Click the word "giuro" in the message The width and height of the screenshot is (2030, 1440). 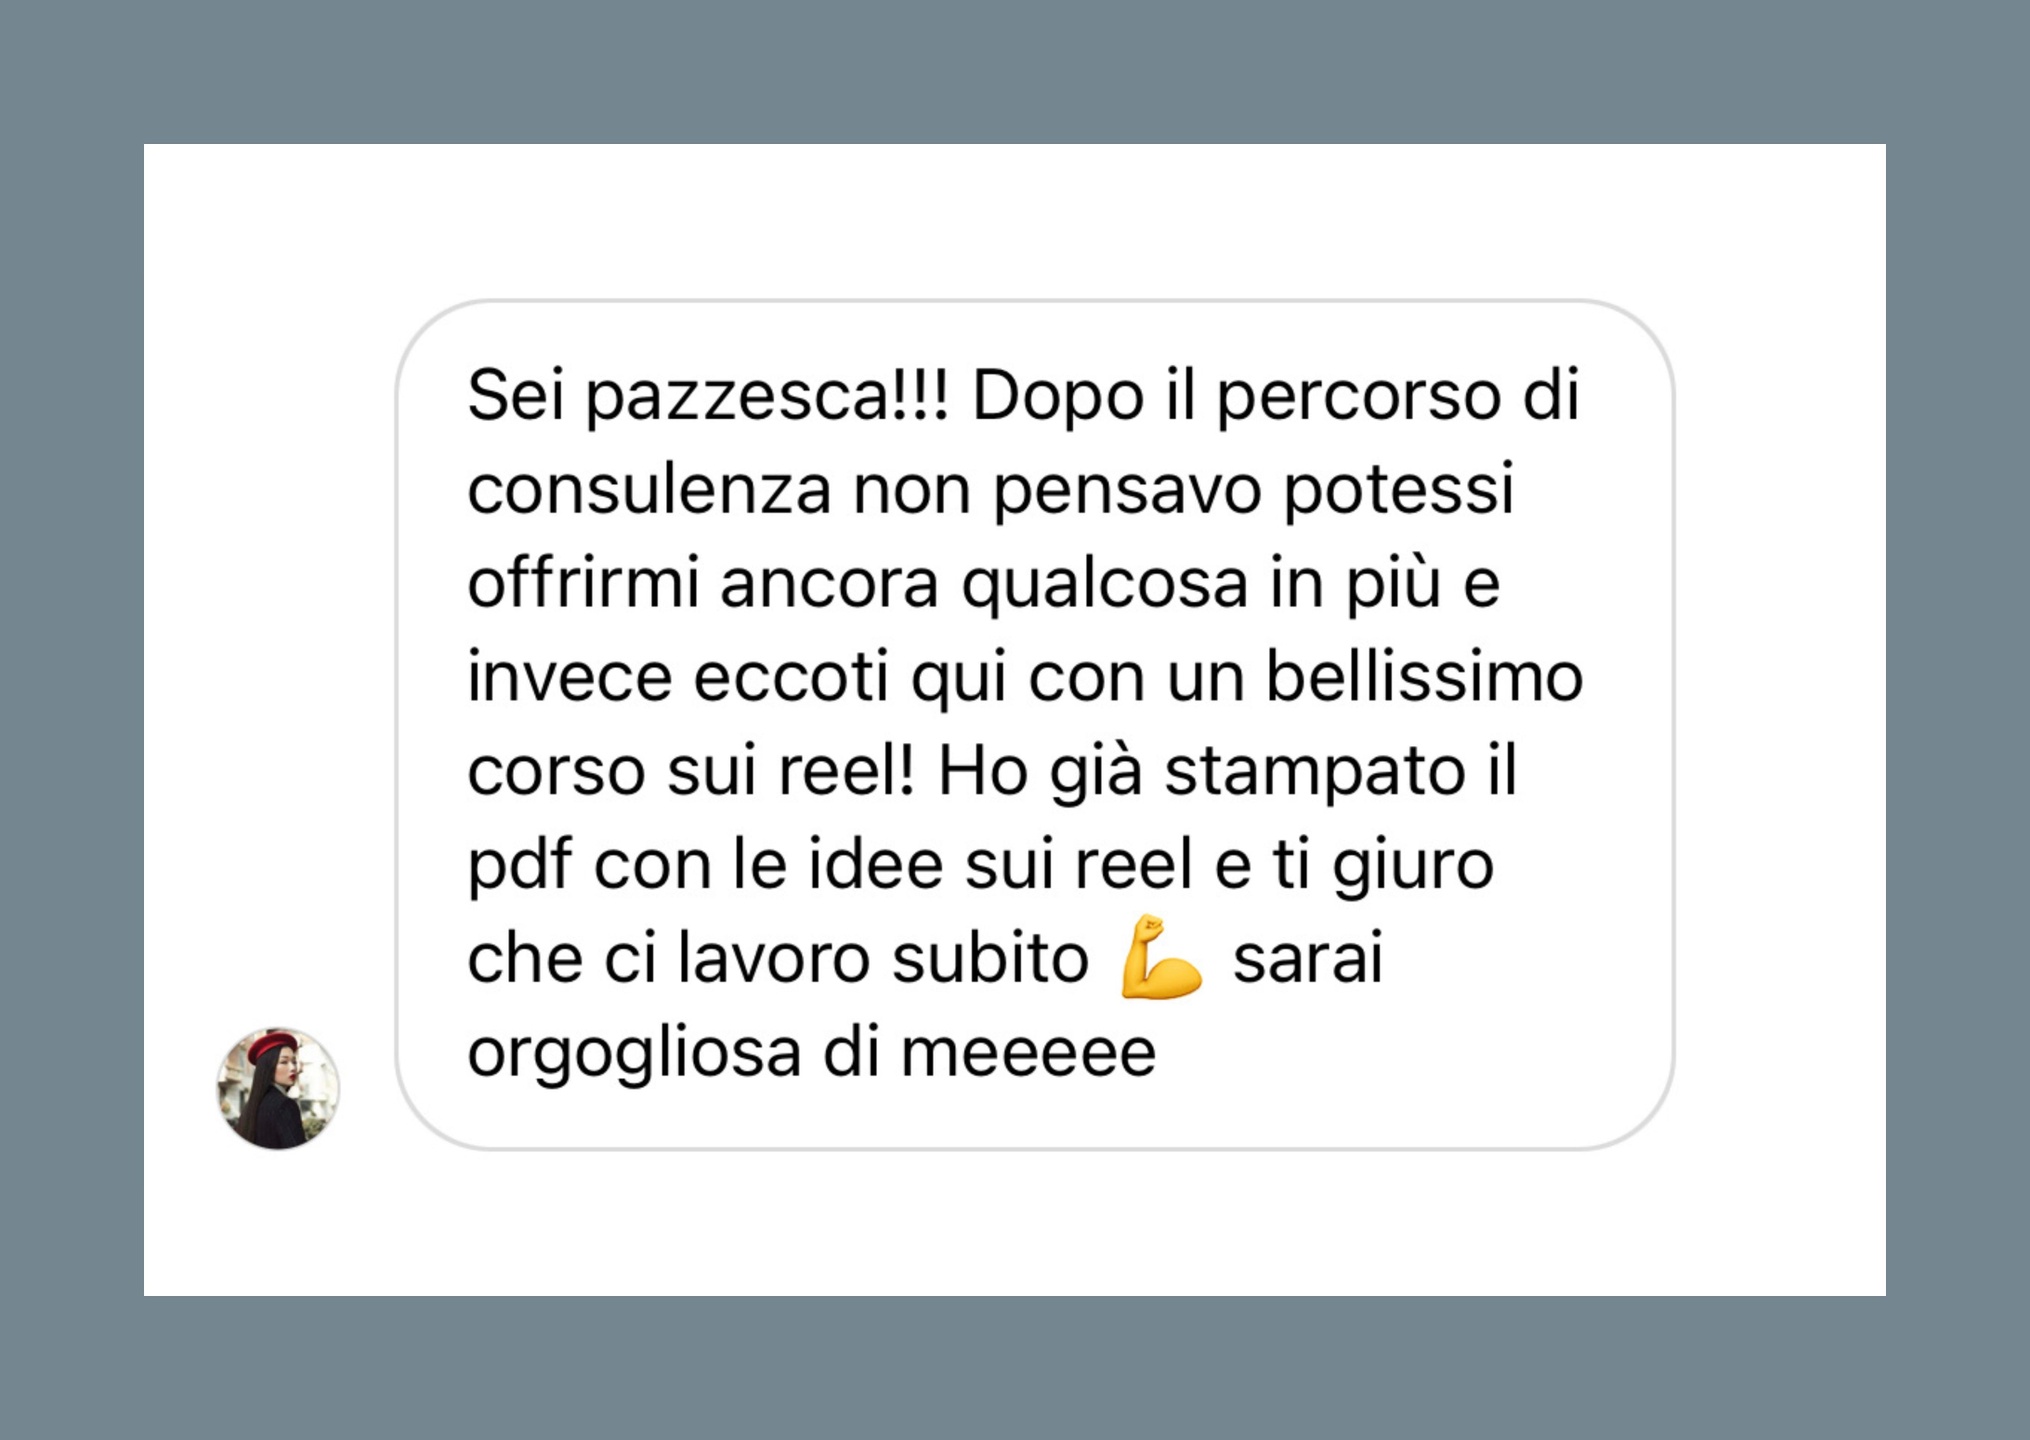(x=1413, y=867)
